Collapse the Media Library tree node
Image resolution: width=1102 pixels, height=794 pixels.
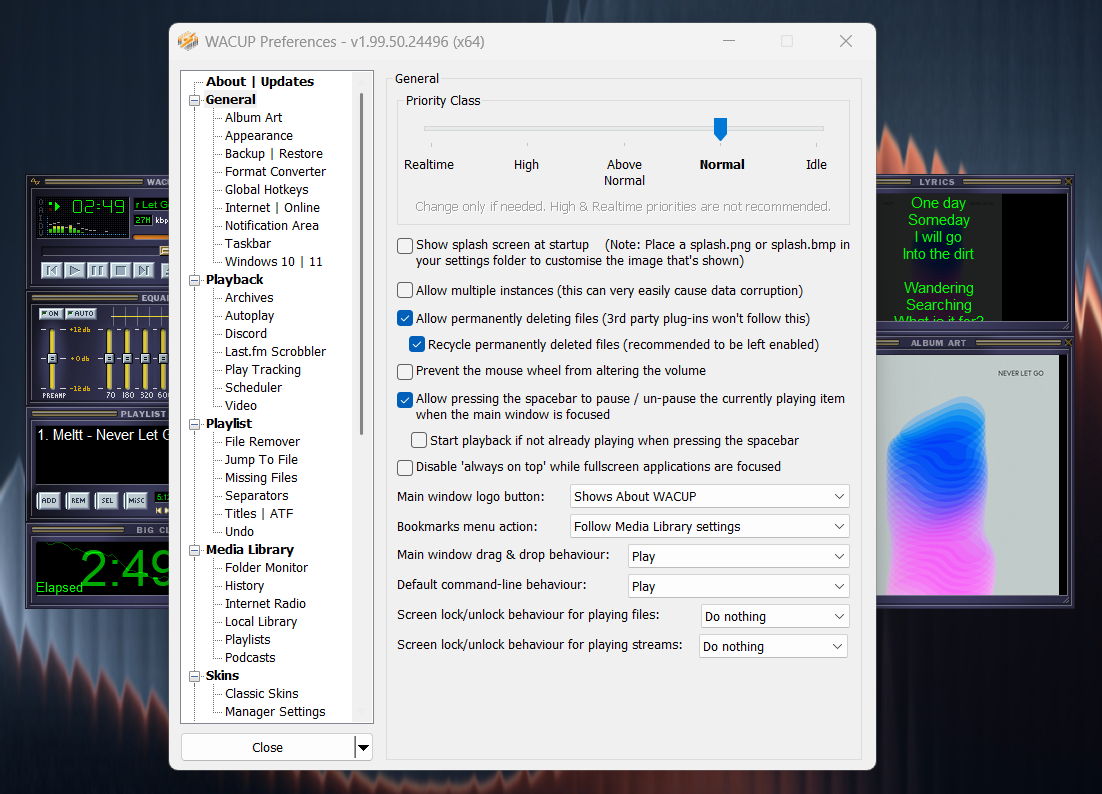[x=195, y=550]
